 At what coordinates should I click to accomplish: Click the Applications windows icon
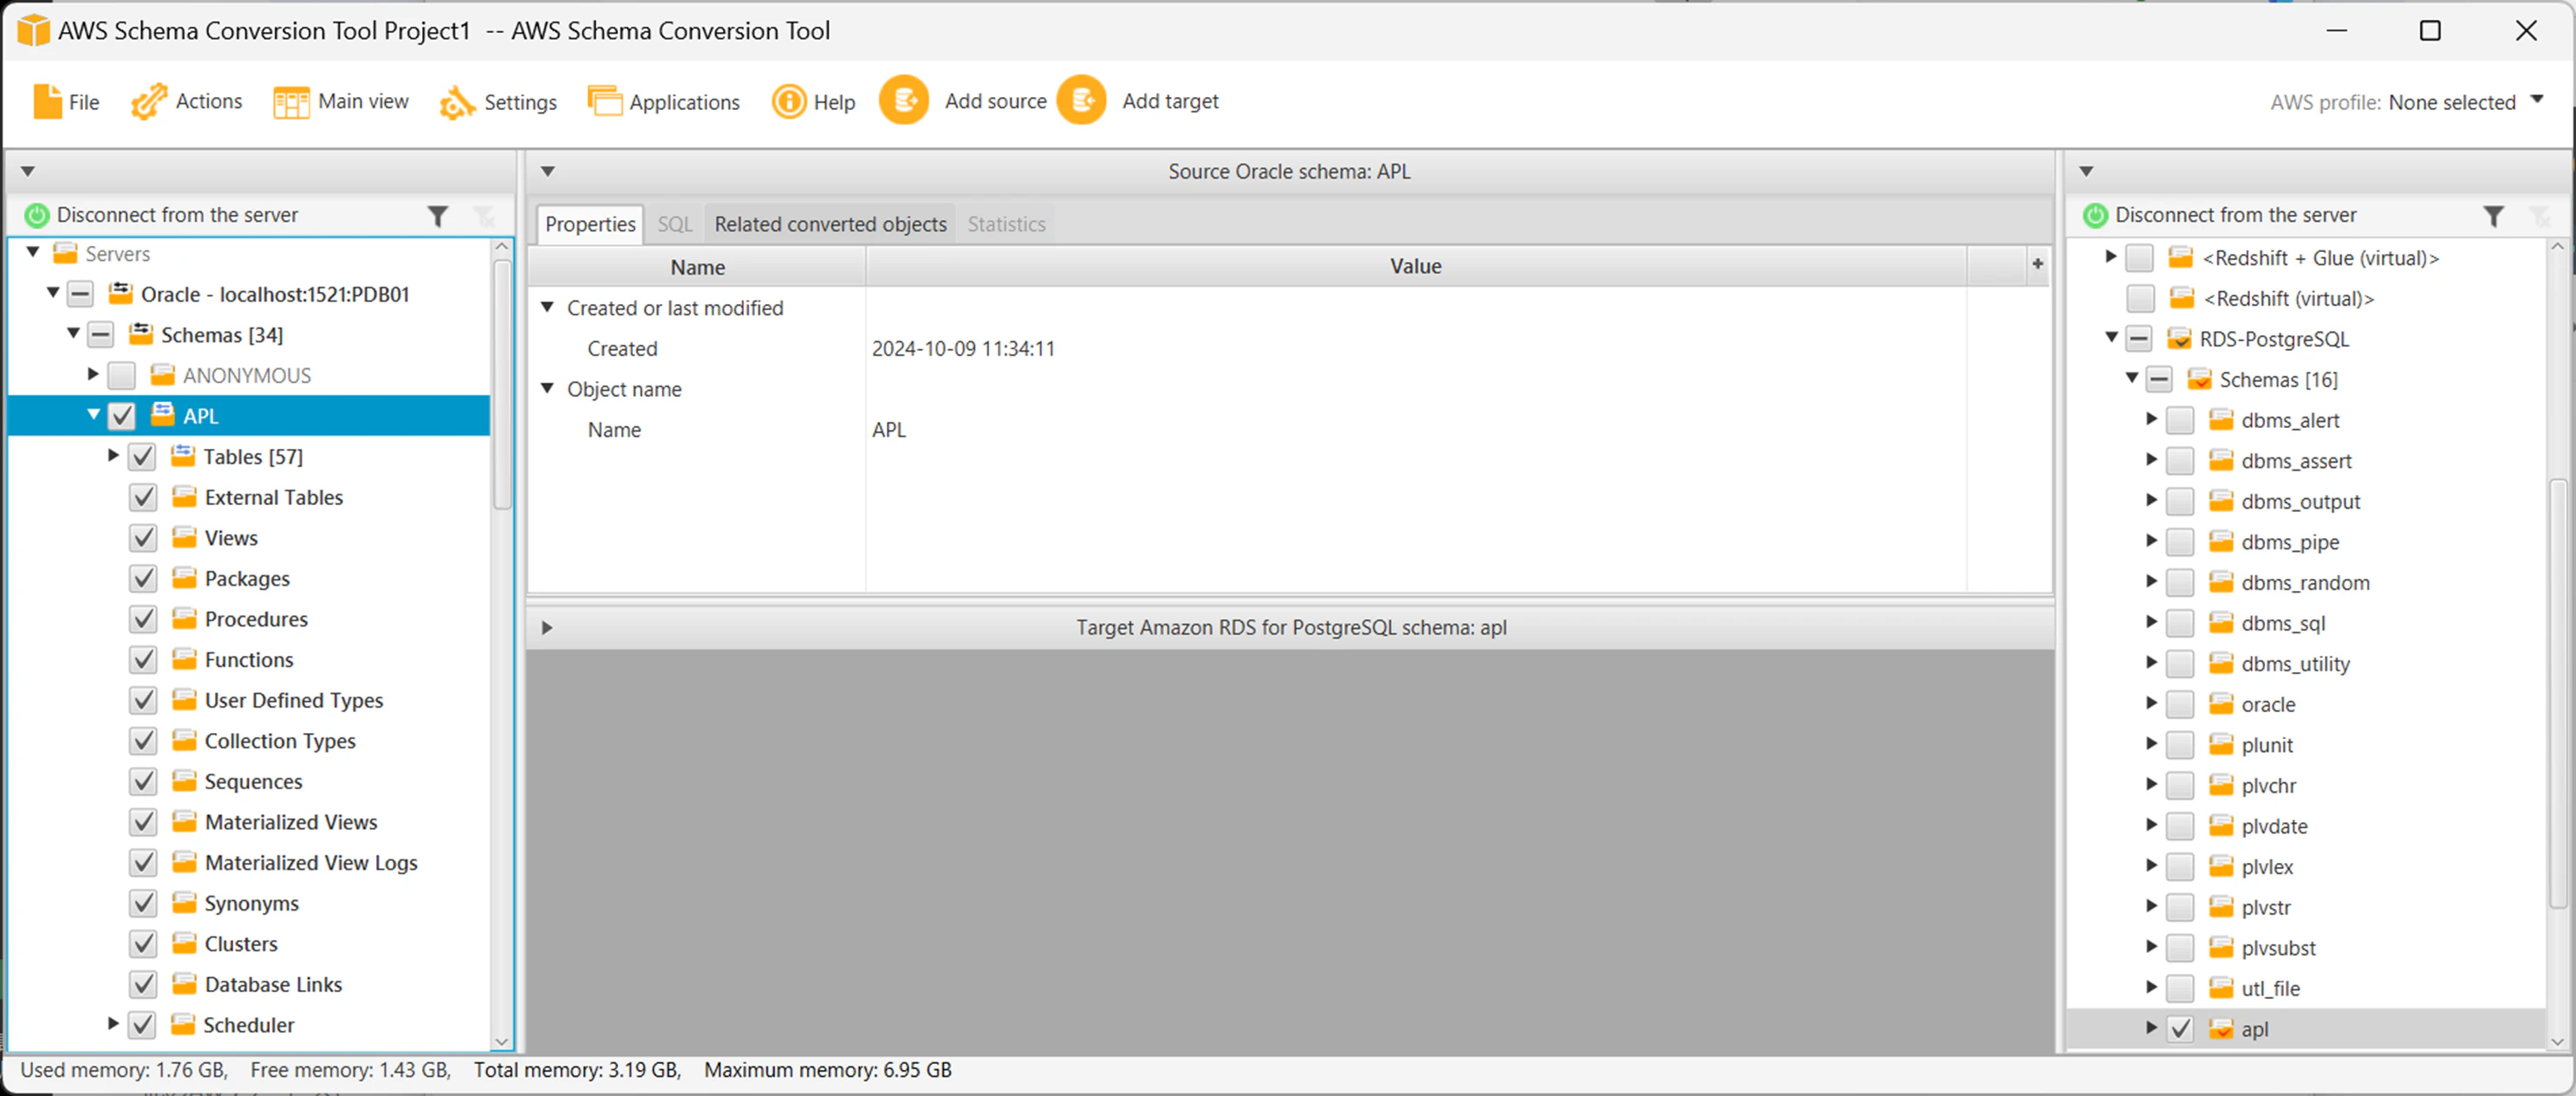click(x=604, y=101)
